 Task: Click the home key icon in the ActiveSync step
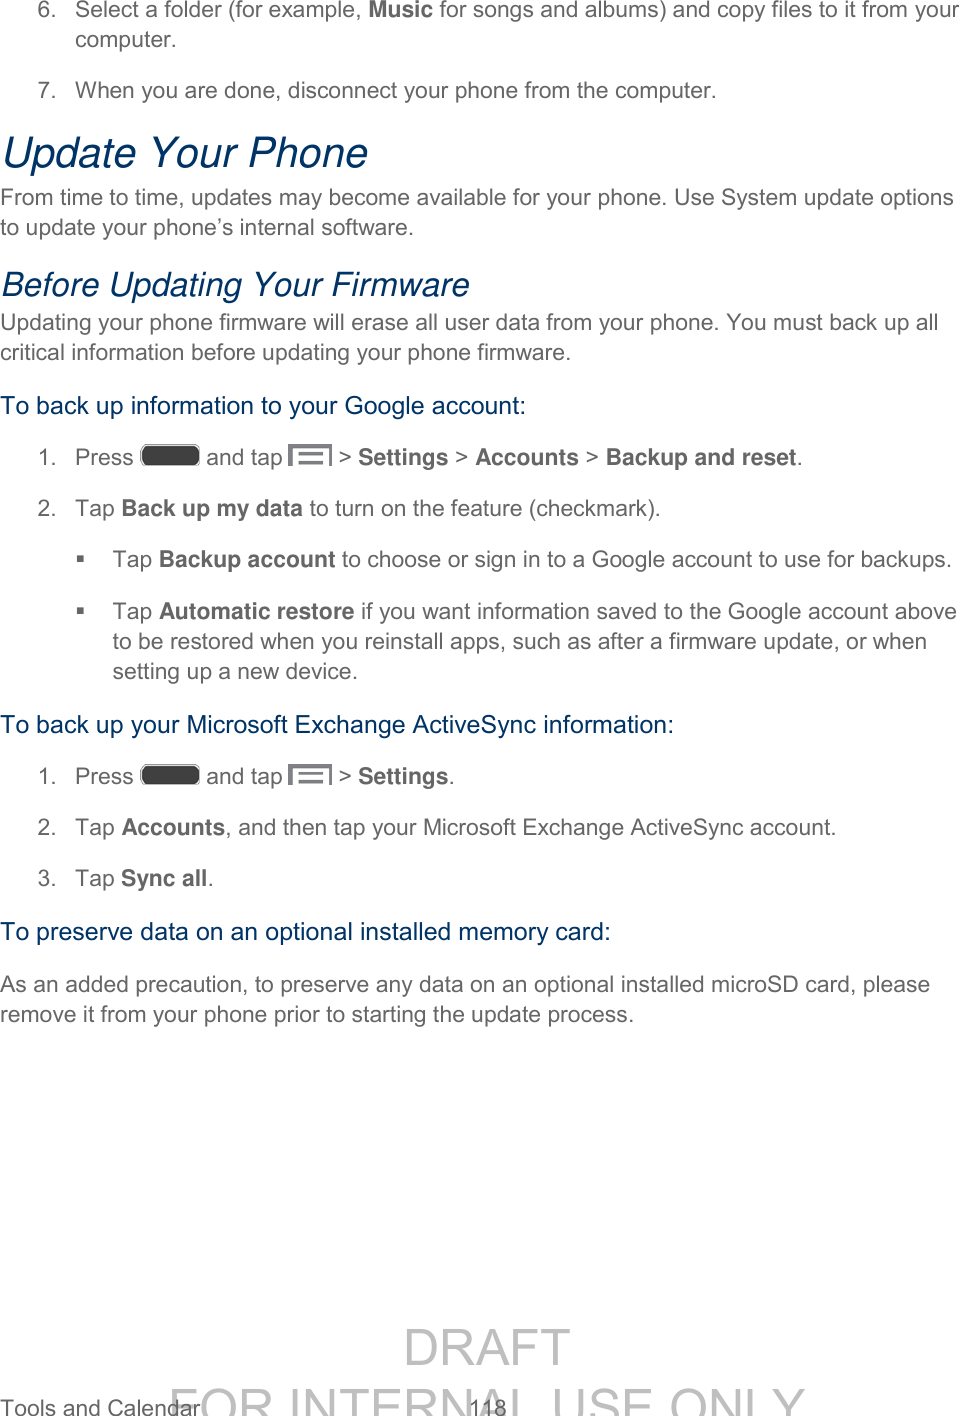tap(170, 775)
